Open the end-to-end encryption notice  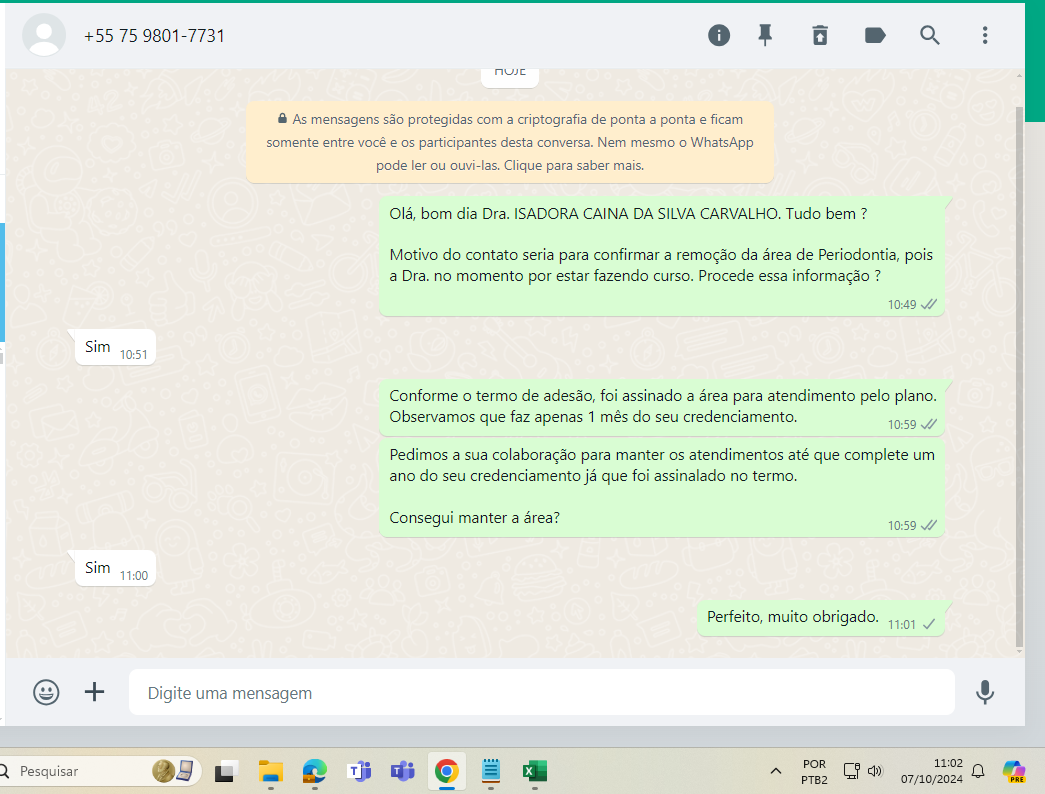[510, 142]
